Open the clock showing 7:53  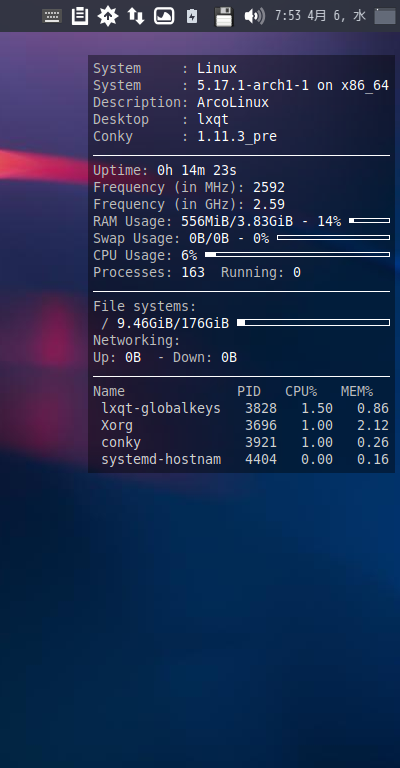pos(320,16)
